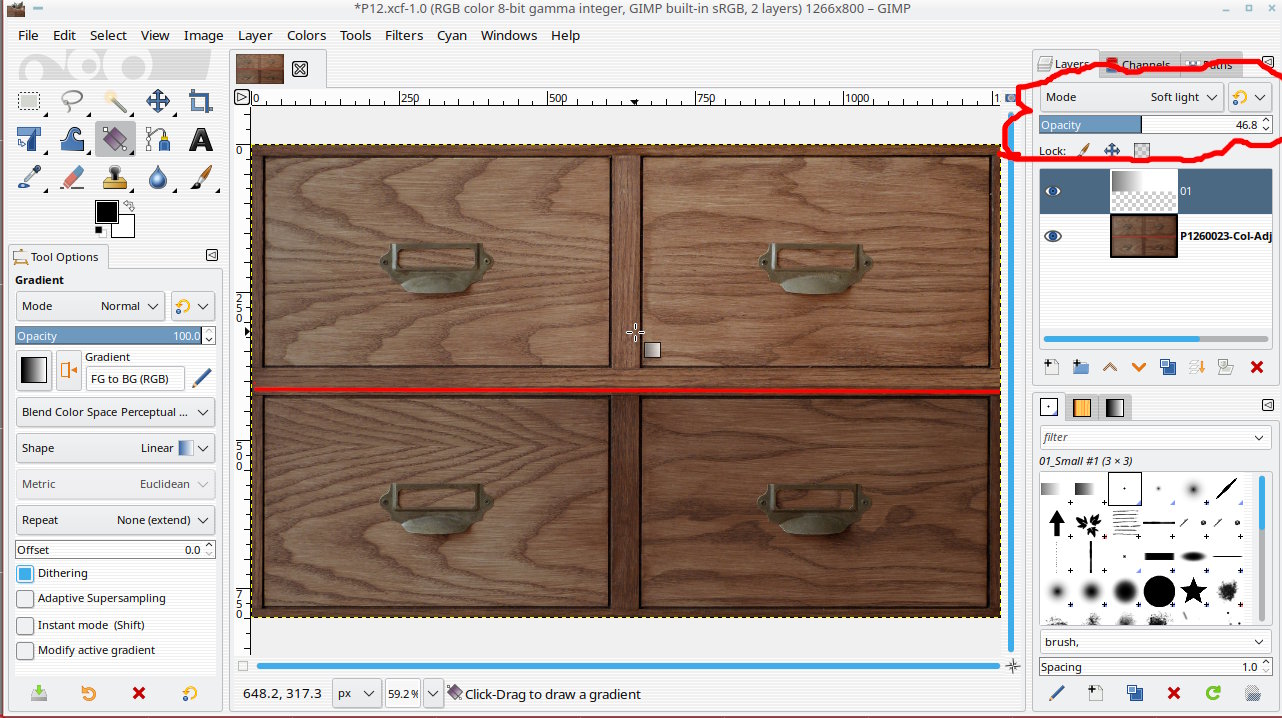Select the Eraser tool
The height and width of the screenshot is (718, 1282).
click(73, 177)
